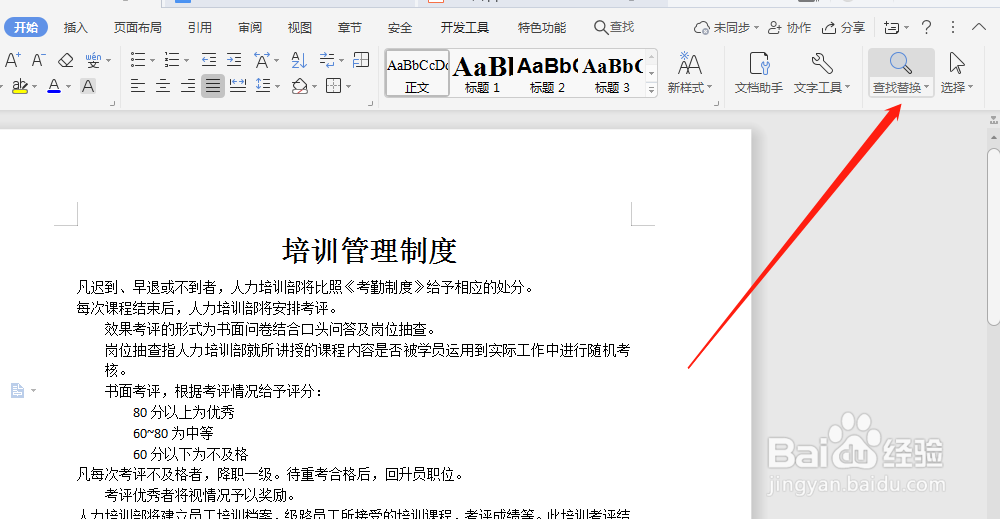
Task: Align paragraph text left
Action: tap(138, 86)
